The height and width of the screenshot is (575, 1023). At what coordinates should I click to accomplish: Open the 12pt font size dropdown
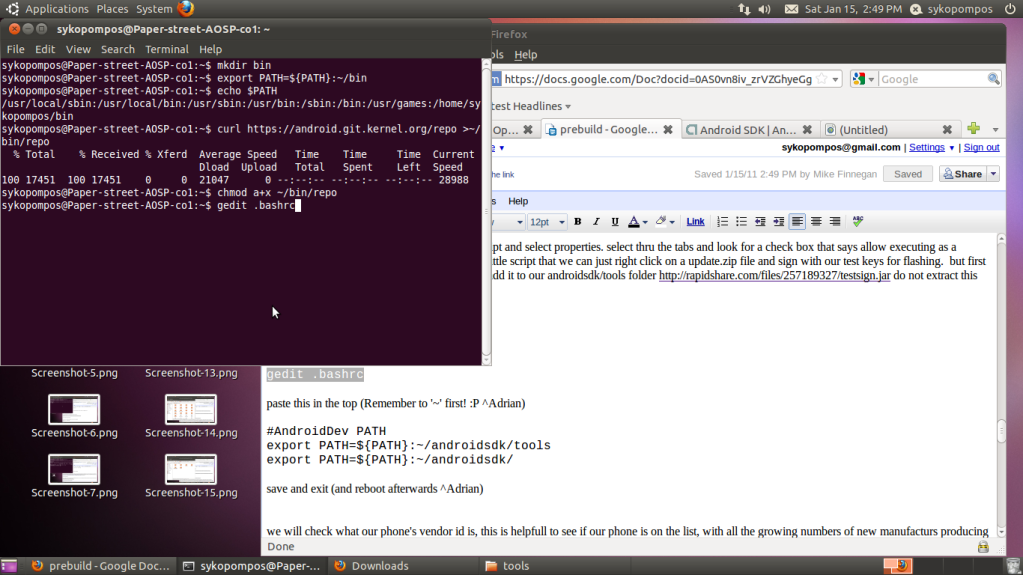tap(547, 222)
